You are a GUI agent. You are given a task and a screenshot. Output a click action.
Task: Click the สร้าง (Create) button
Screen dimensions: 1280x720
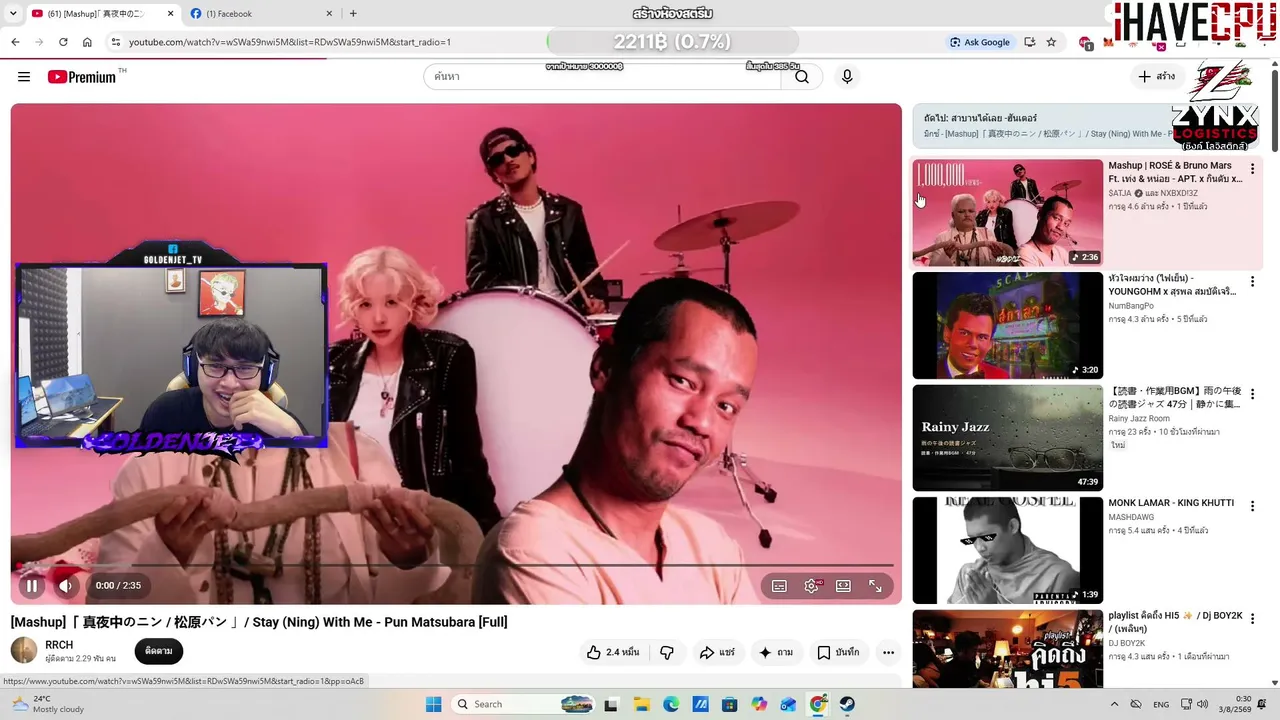click(x=1157, y=77)
